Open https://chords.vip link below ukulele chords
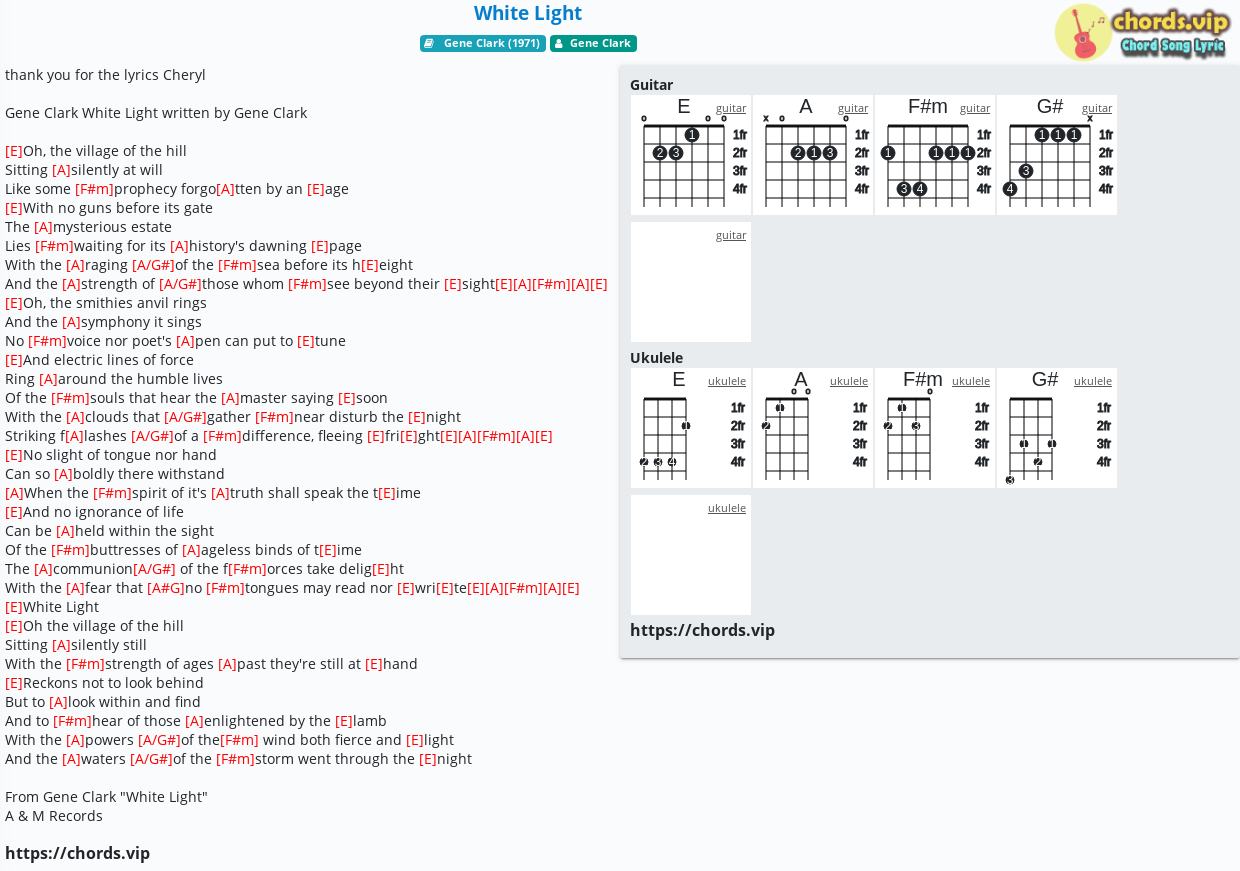 point(702,630)
